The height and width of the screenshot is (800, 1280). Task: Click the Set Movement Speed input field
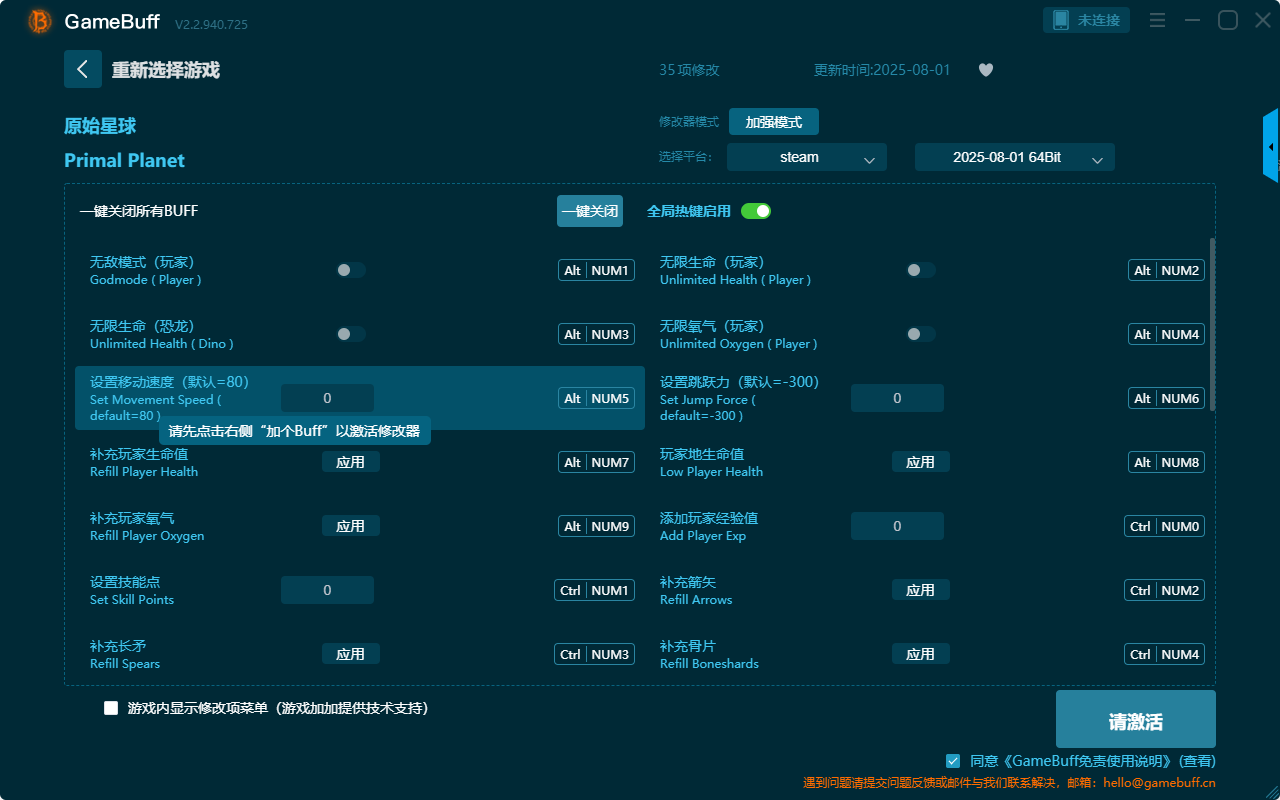(x=327, y=398)
